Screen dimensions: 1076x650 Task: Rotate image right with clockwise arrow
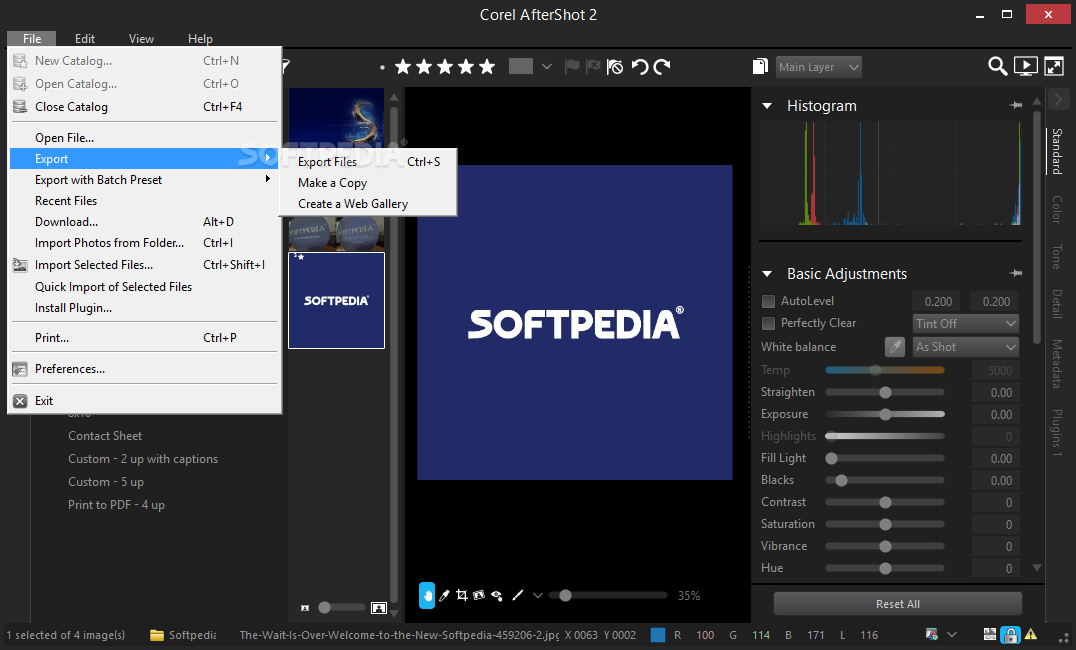pos(662,67)
